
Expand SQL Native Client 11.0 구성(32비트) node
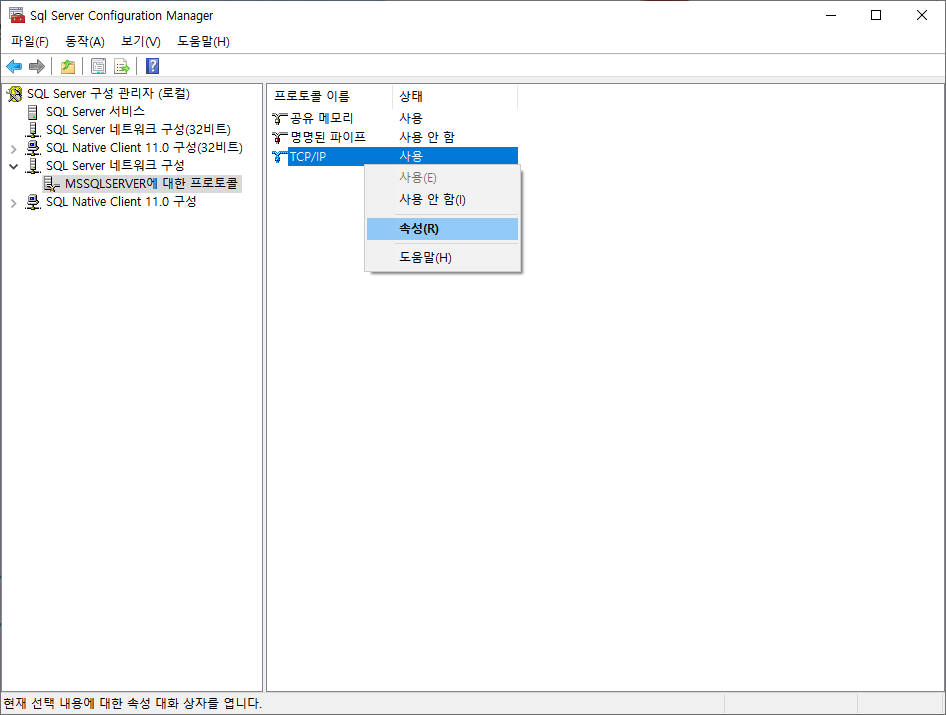point(14,148)
